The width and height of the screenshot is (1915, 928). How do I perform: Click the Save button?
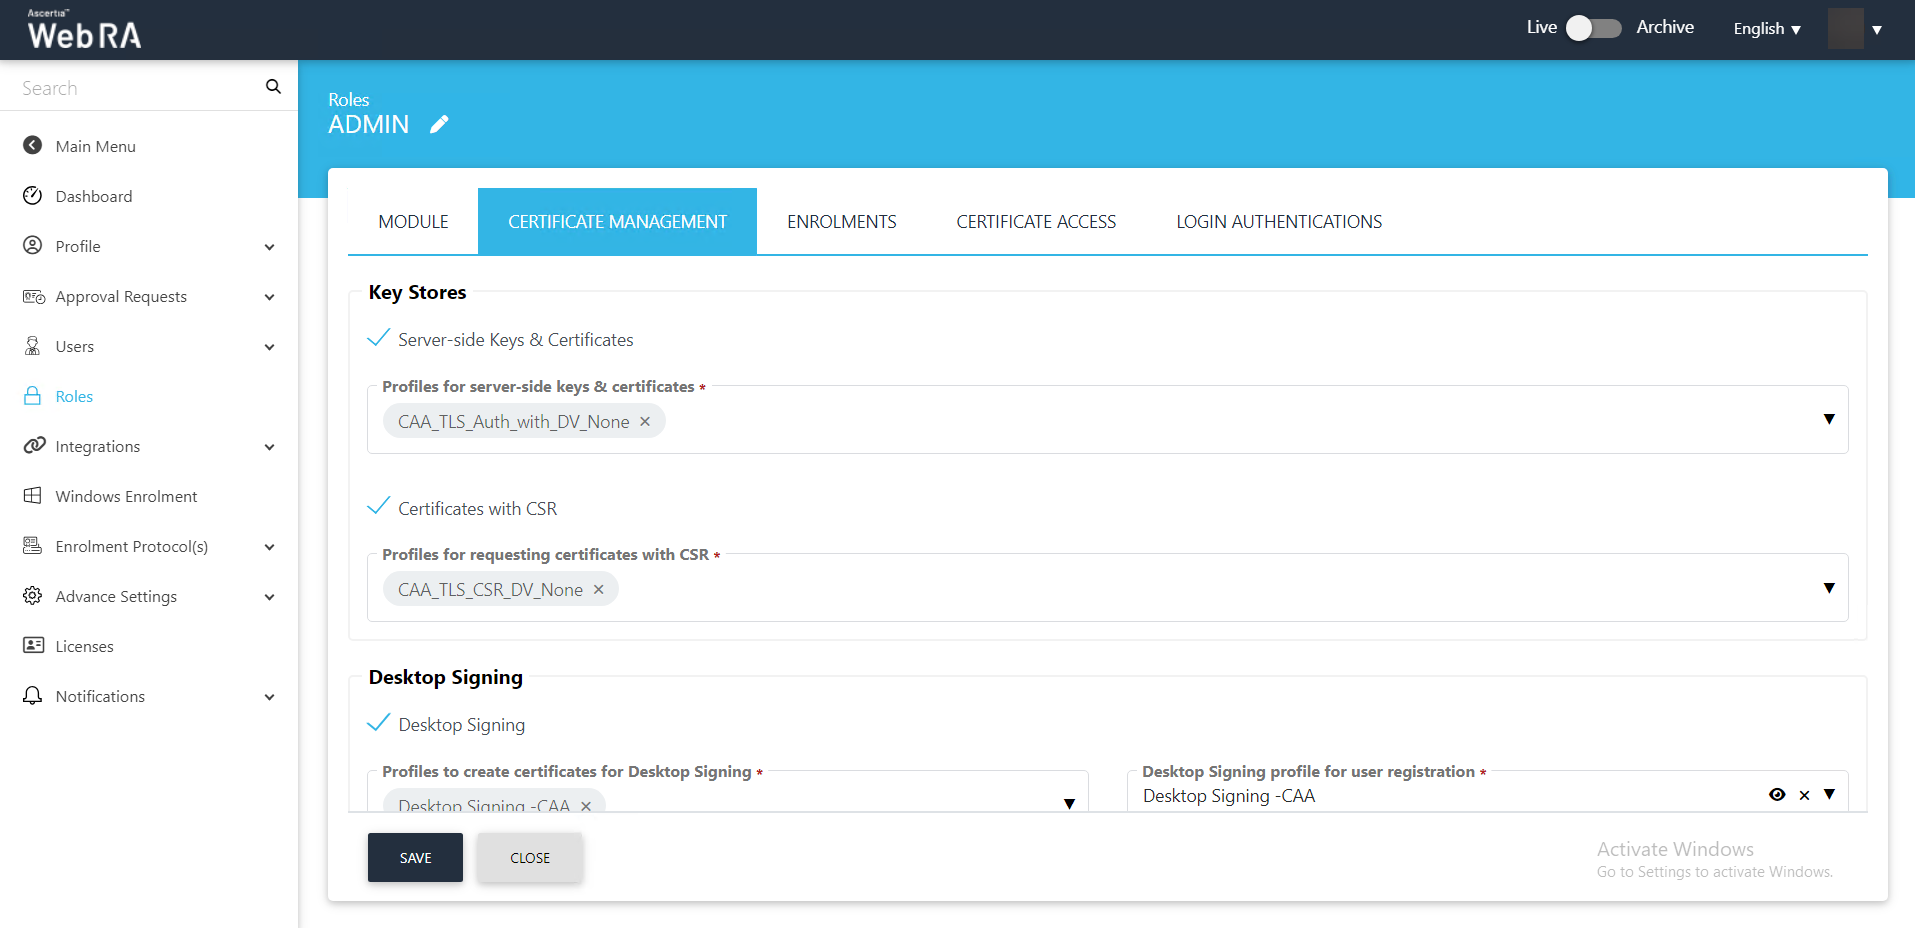click(x=415, y=858)
